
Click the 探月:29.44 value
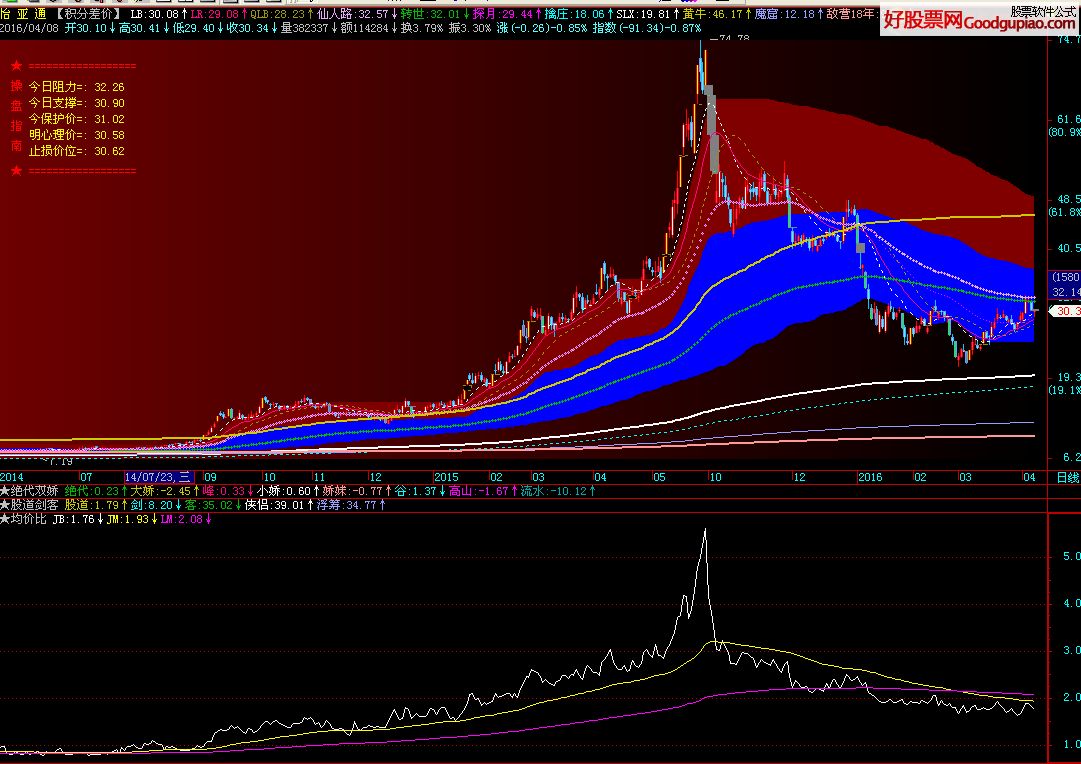(x=502, y=14)
